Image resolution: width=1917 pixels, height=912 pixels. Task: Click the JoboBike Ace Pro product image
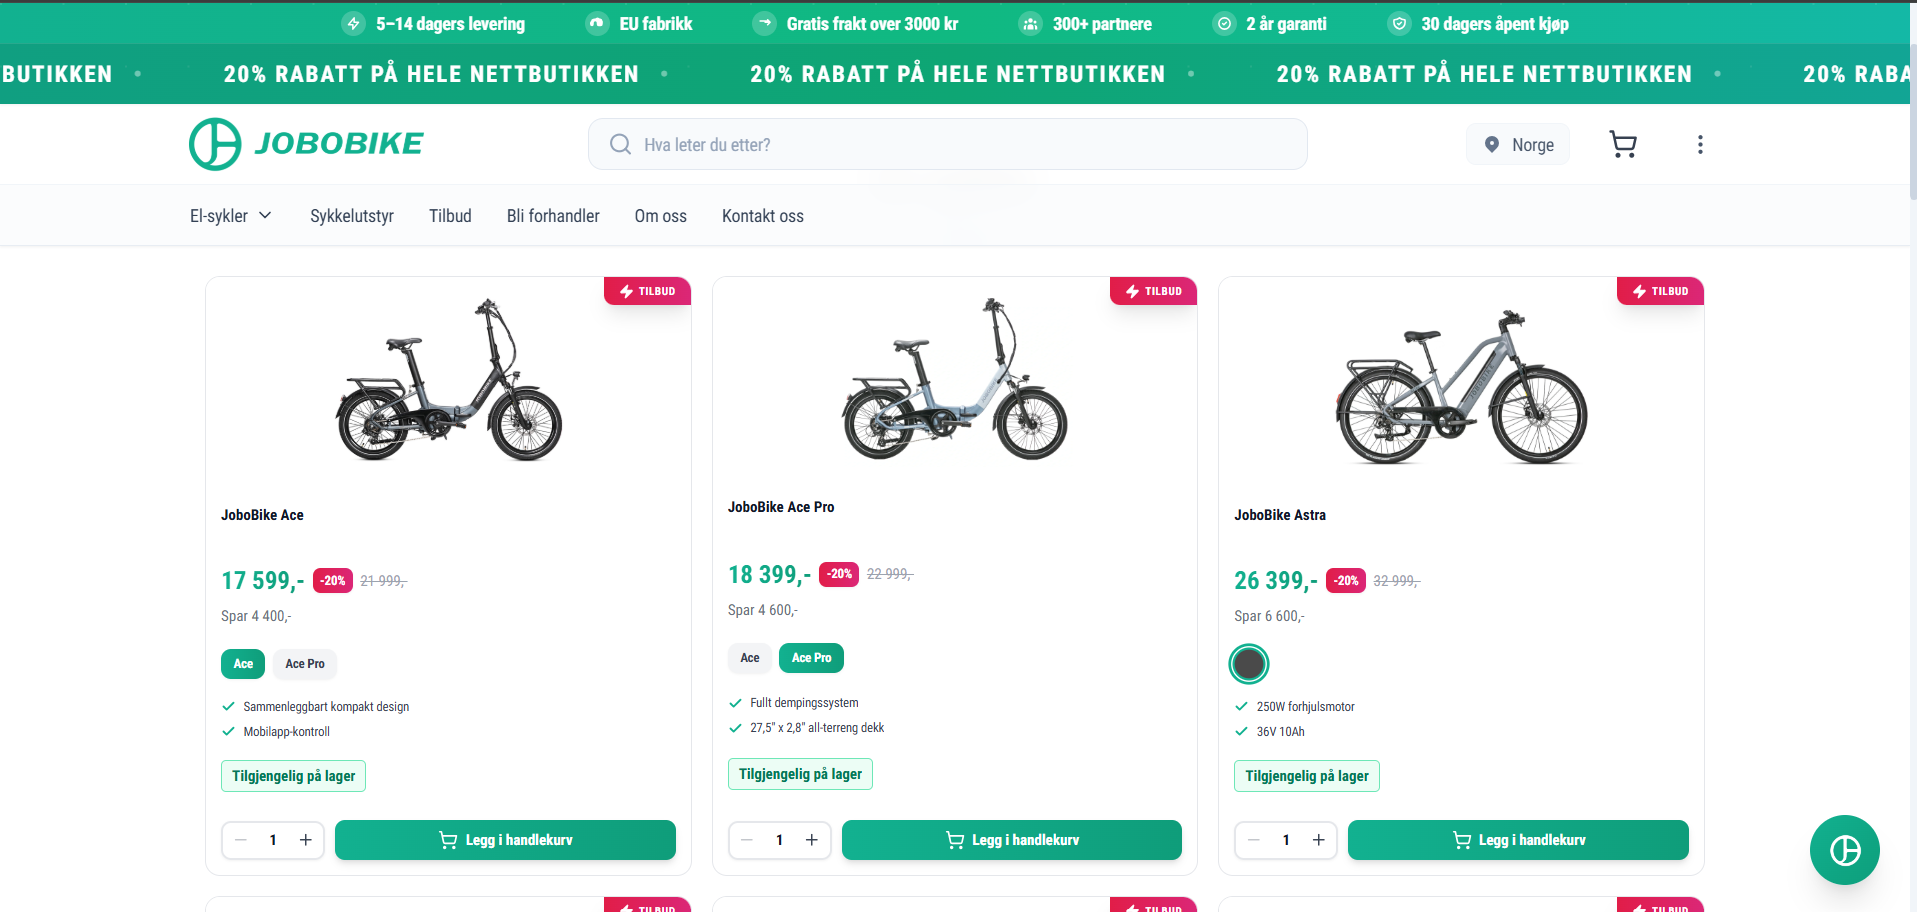(955, 380)
